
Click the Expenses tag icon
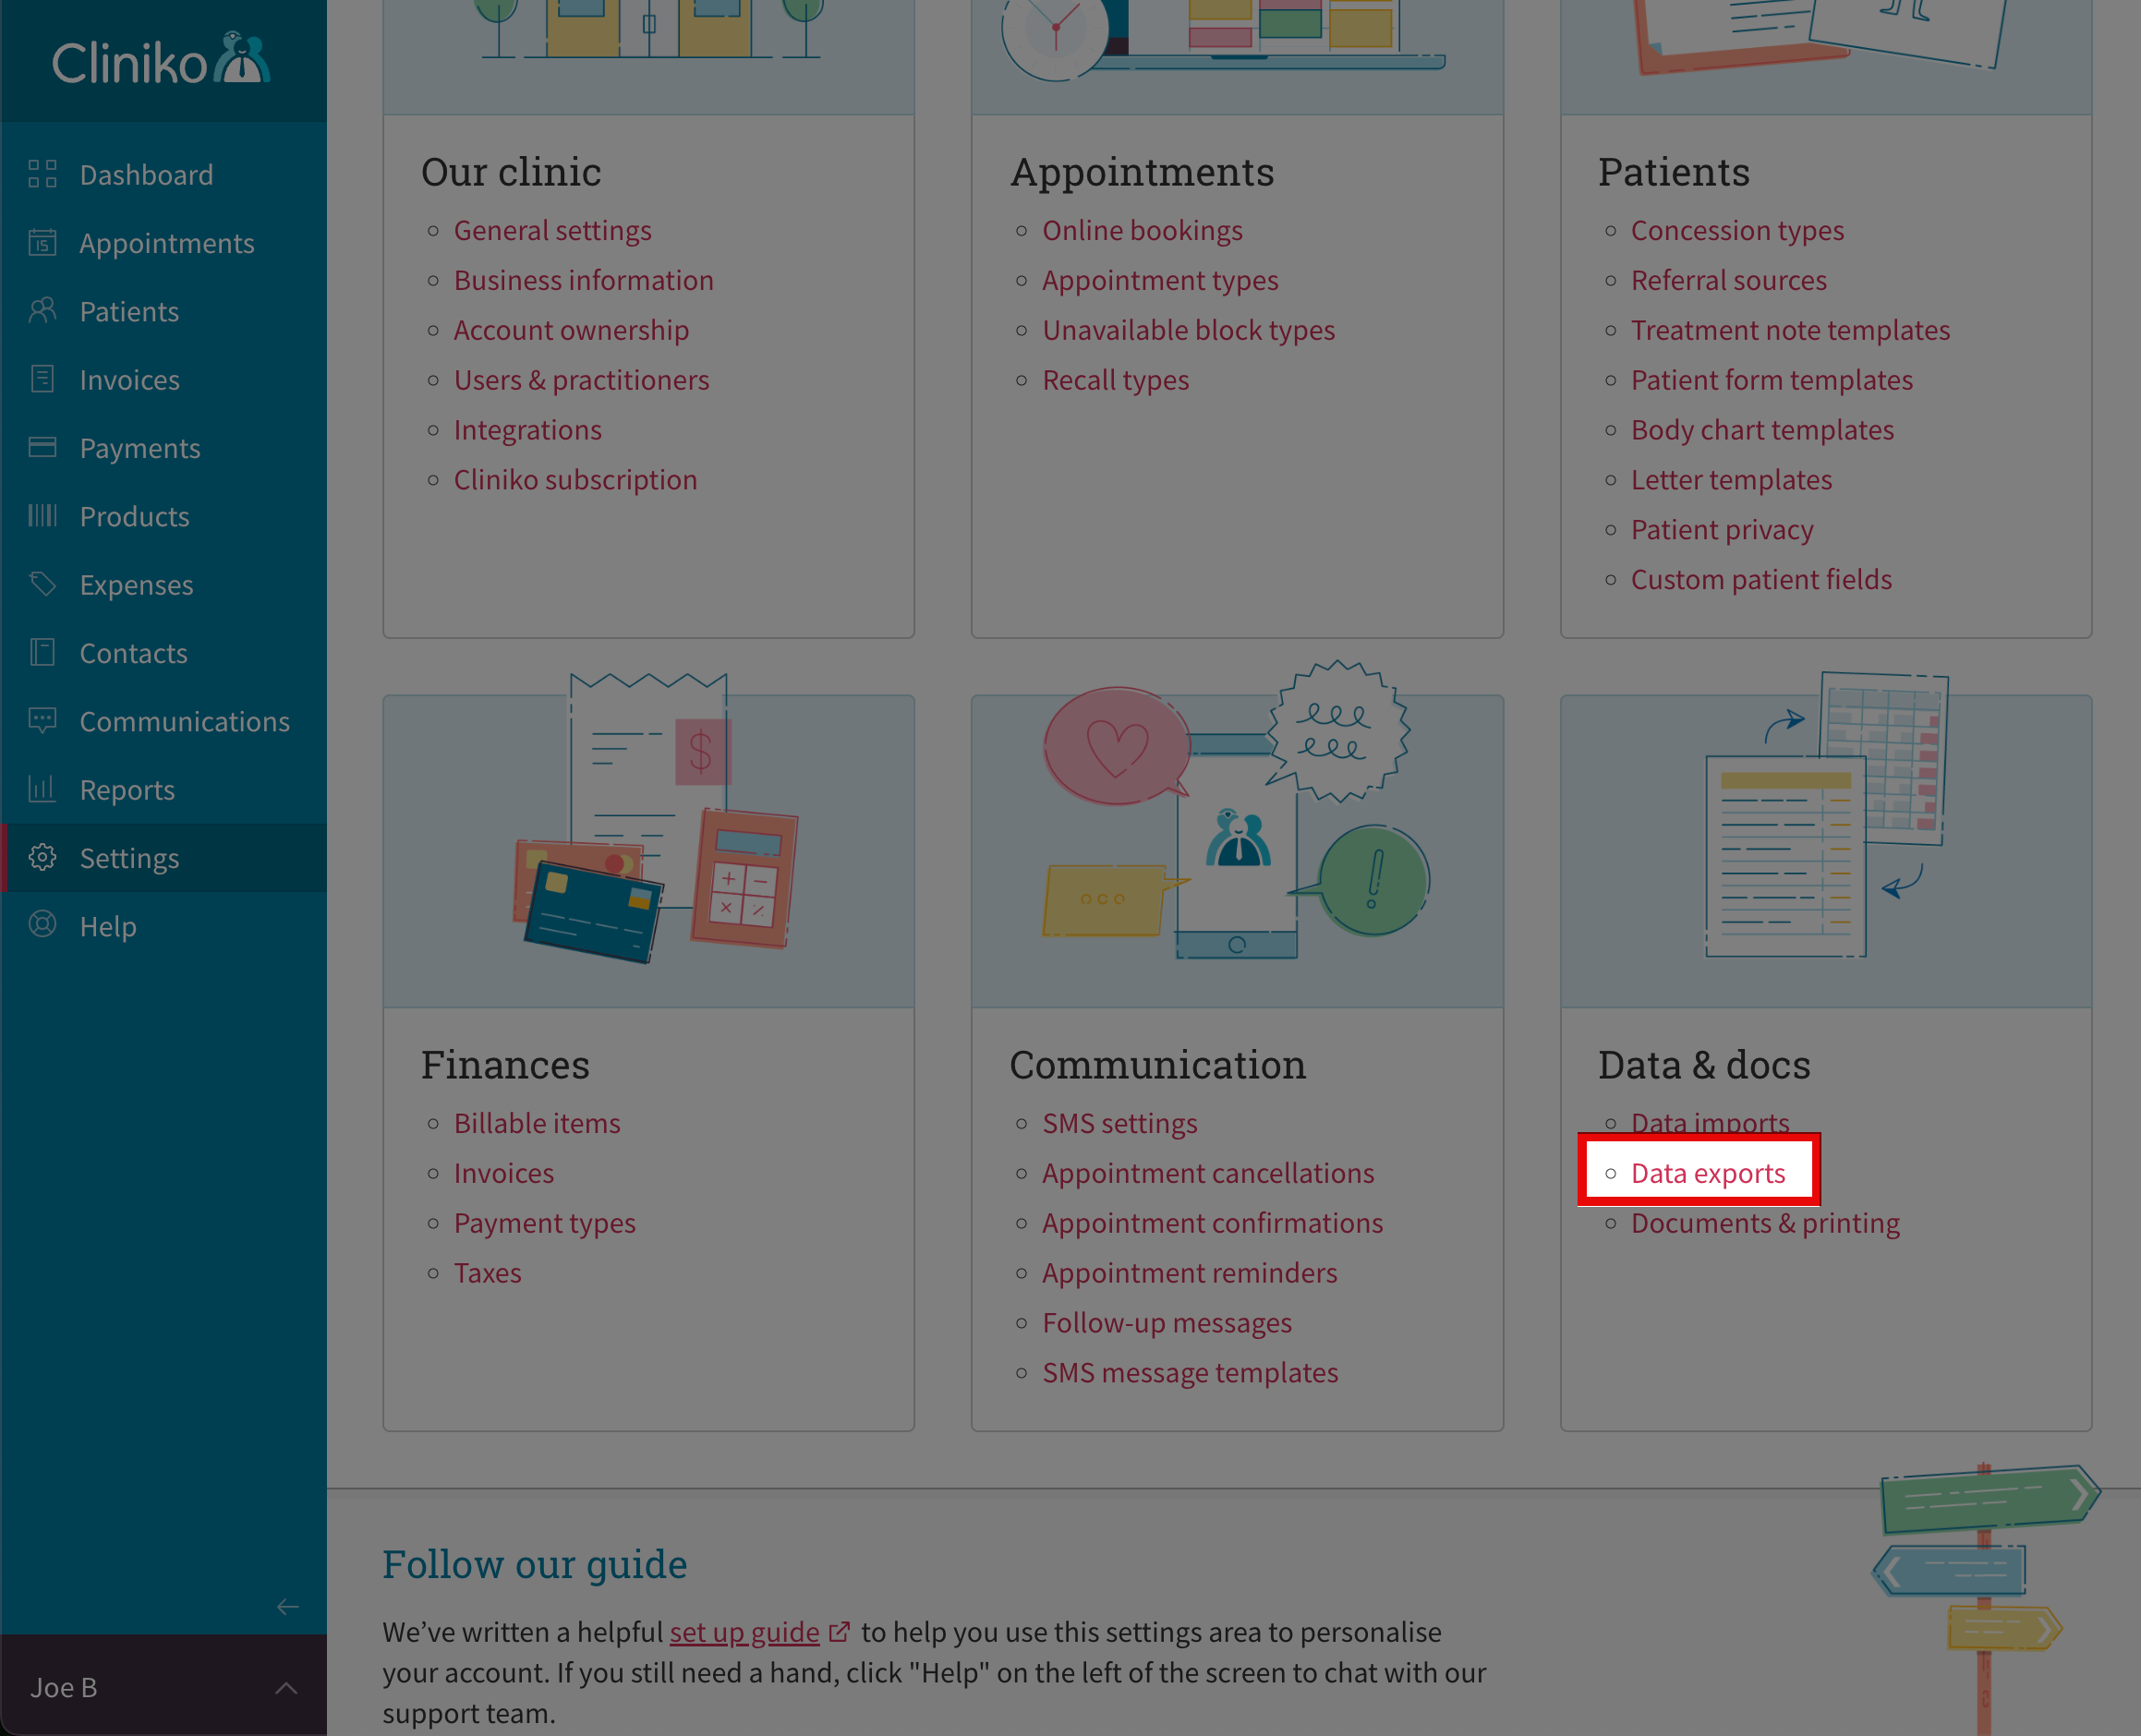point(42,584)
